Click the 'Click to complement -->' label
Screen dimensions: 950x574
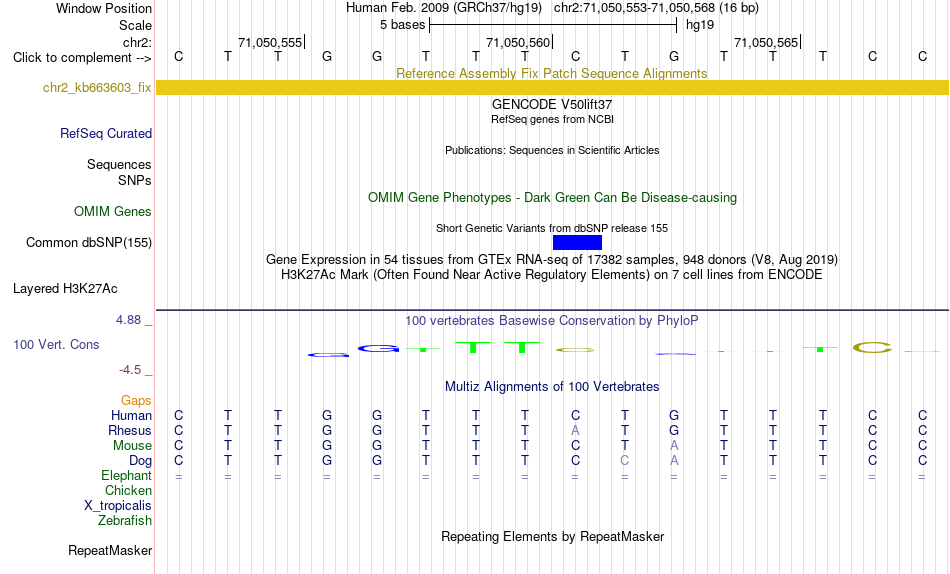pyautogui.click(x=82, y=58)
